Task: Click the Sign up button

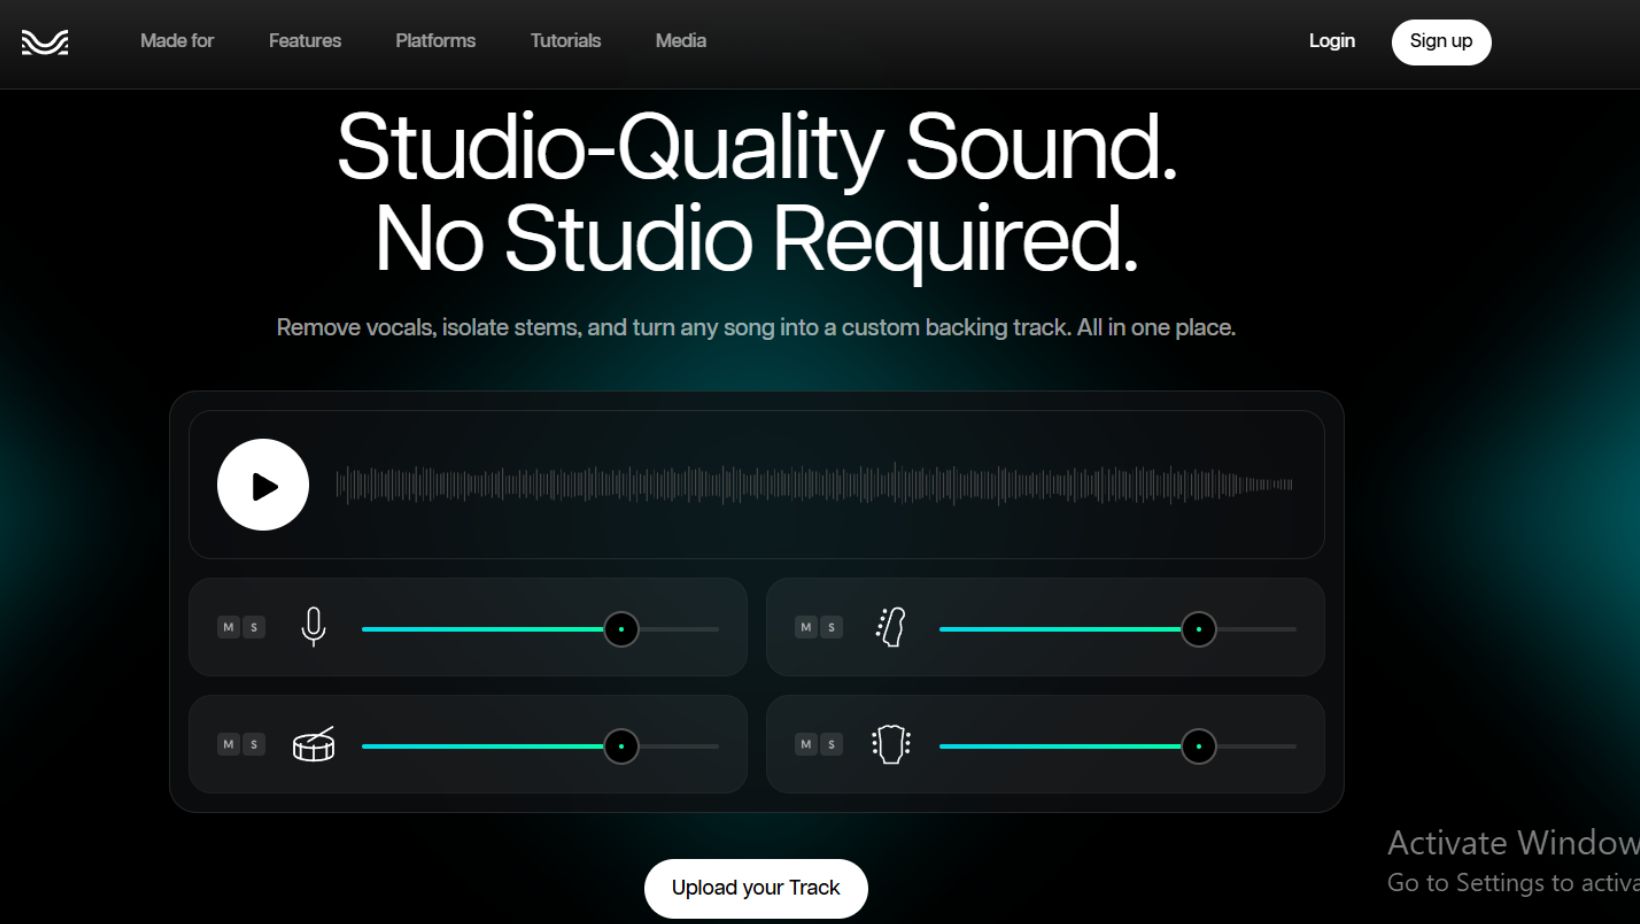Action: point(1440,41)
